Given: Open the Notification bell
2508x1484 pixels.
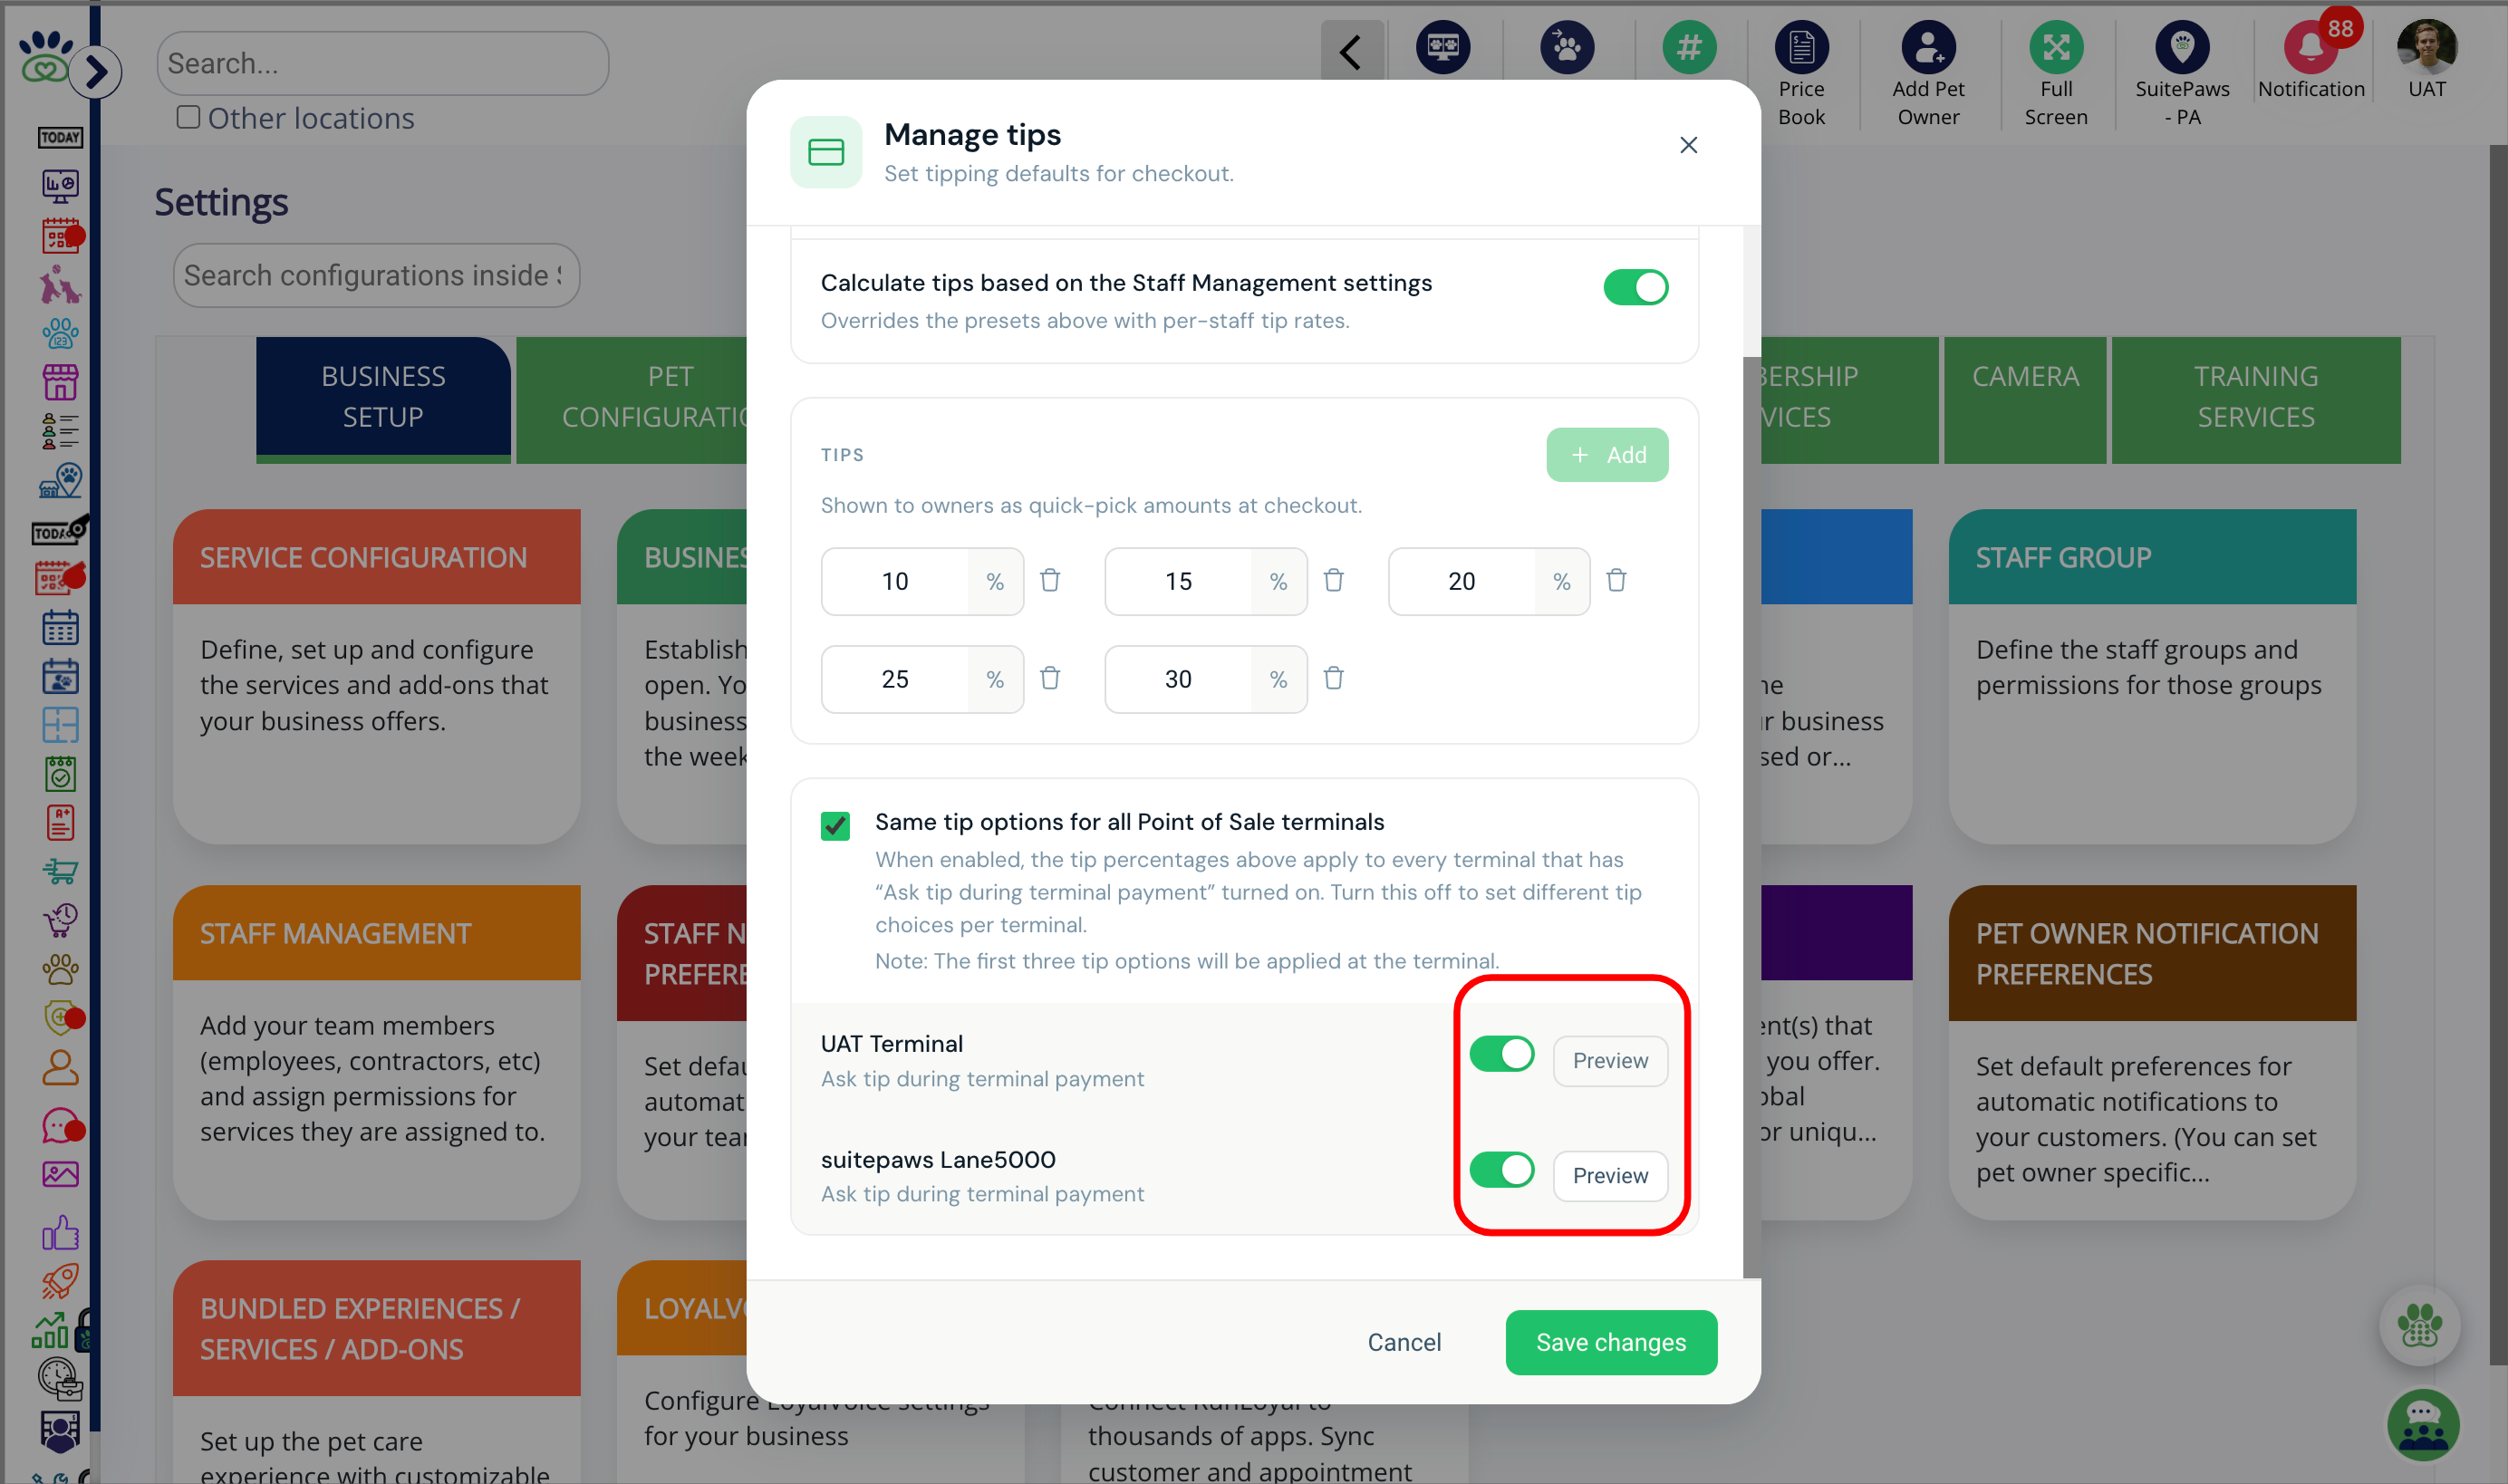Looking at the screenshot, I should (2311, 47).
